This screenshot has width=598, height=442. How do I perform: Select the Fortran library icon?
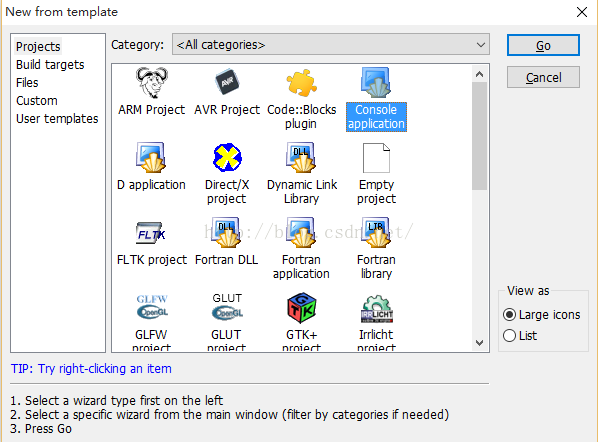[x=376, y=233]
